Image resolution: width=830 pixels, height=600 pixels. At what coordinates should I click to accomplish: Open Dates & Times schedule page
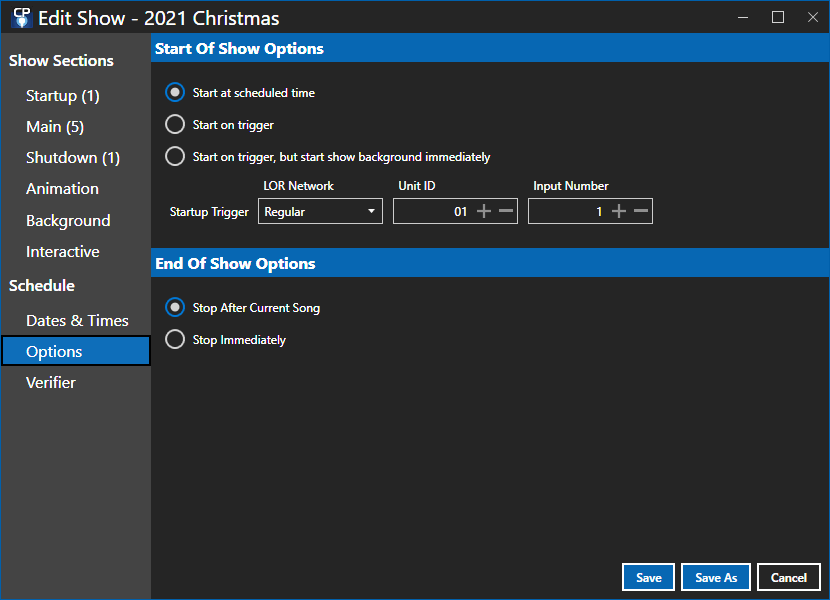point(76,320)
